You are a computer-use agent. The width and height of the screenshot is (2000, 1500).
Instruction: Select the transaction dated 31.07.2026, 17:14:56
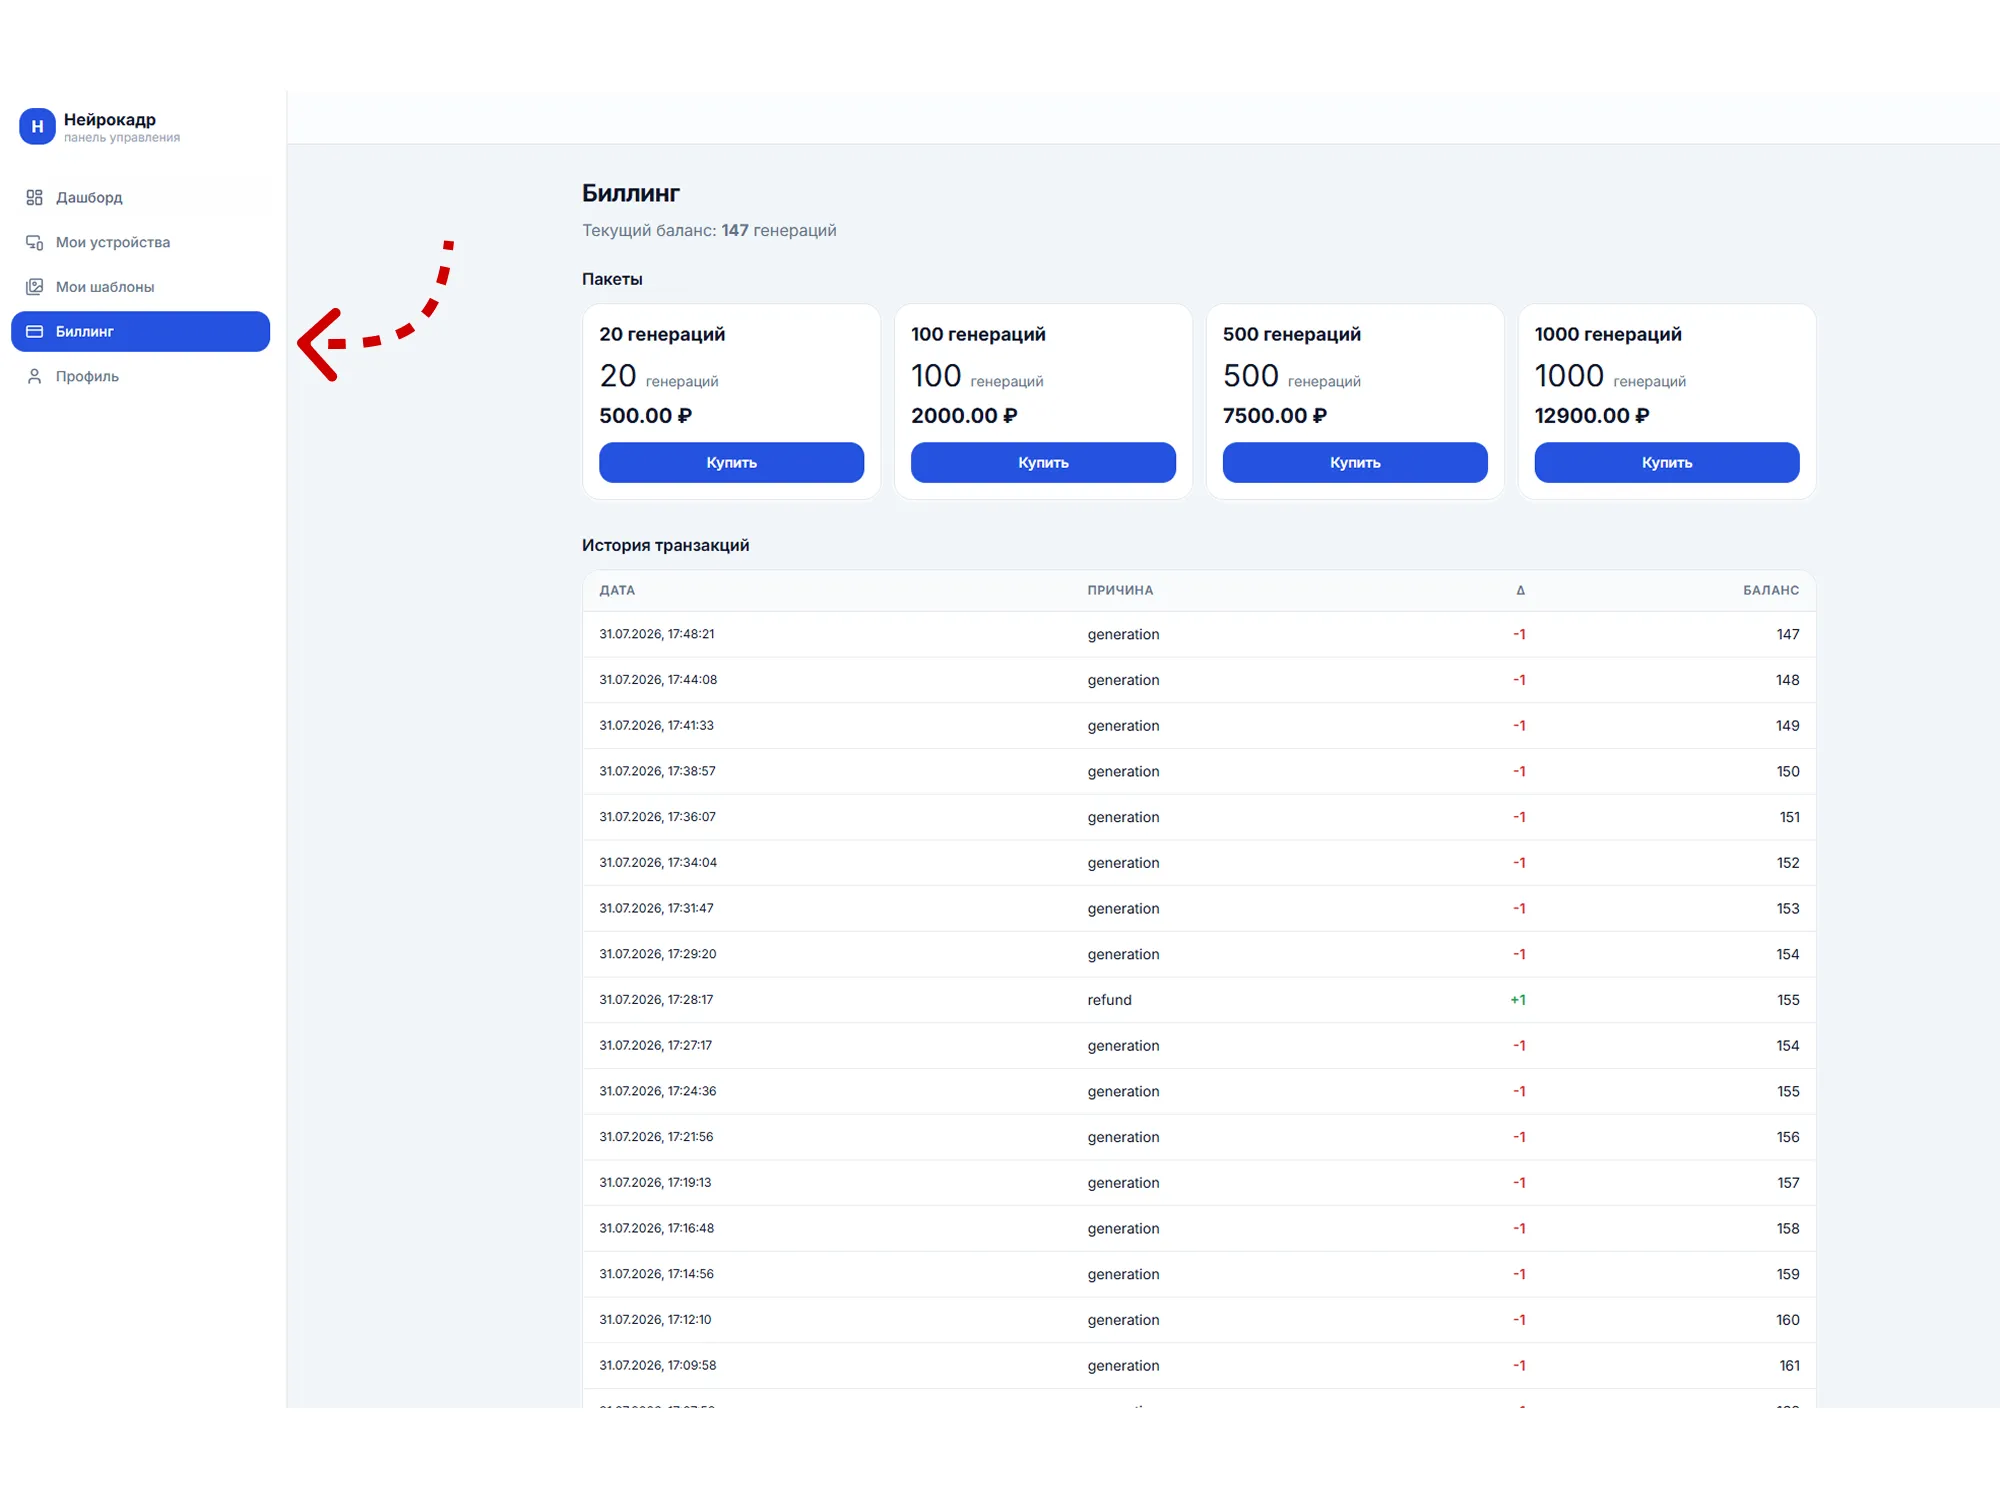[1199, 1274]
